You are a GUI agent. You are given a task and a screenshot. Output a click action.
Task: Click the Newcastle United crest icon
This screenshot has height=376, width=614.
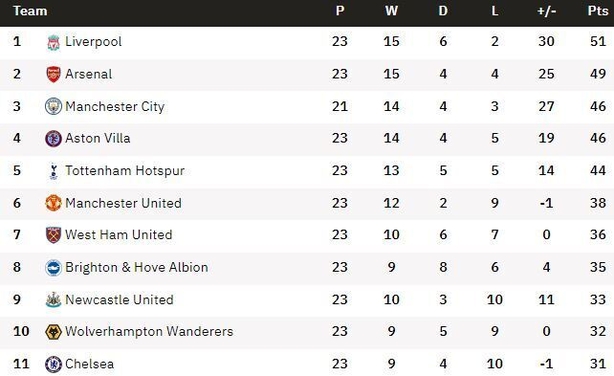tap(53, 300)
